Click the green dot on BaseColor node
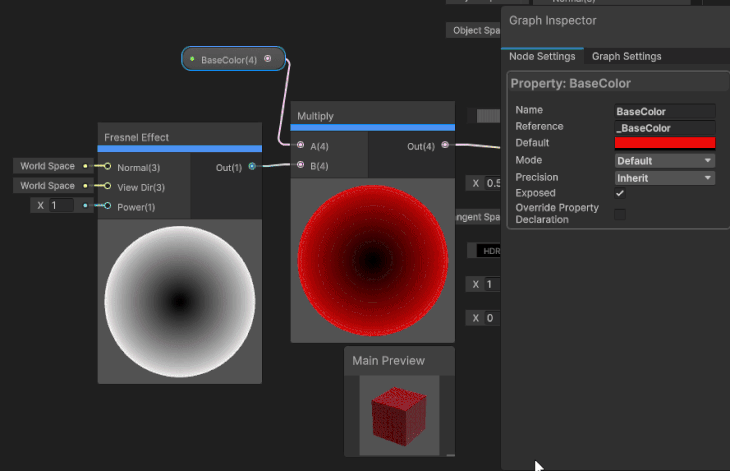The height and width of the screenshot is (471, 730). coord(192,59)
